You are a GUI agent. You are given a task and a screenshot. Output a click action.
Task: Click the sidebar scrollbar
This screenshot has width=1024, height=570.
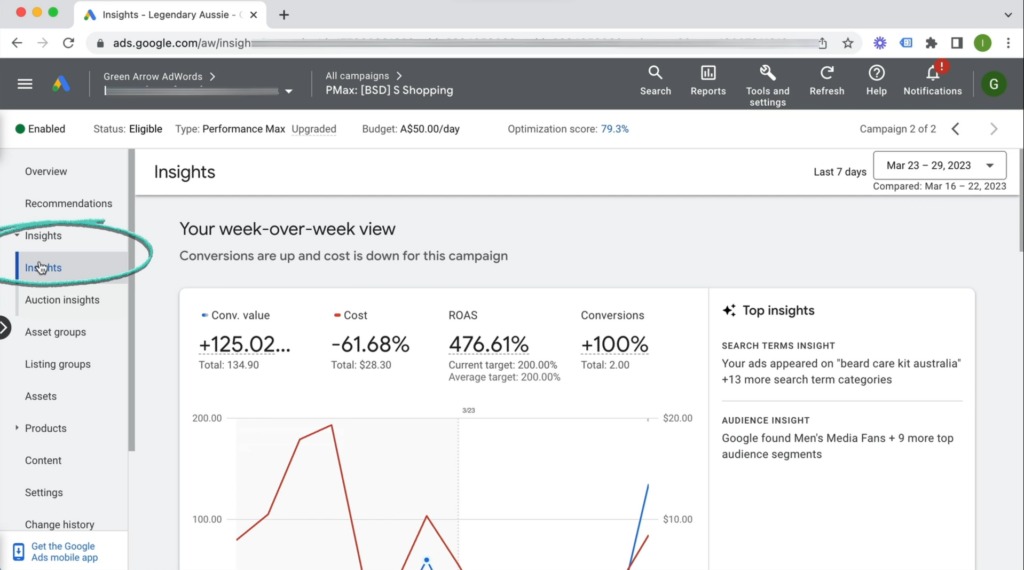(131, 300)
